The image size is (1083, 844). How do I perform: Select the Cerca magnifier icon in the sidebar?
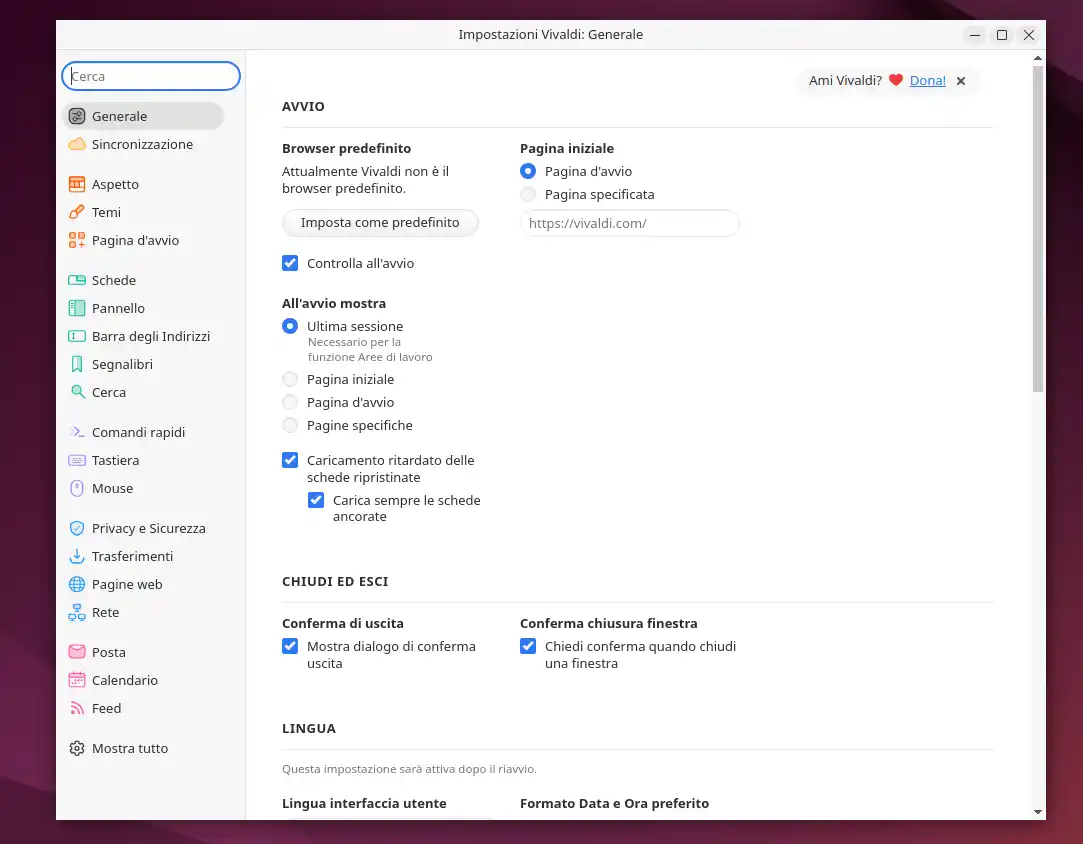tap(77, 392)
